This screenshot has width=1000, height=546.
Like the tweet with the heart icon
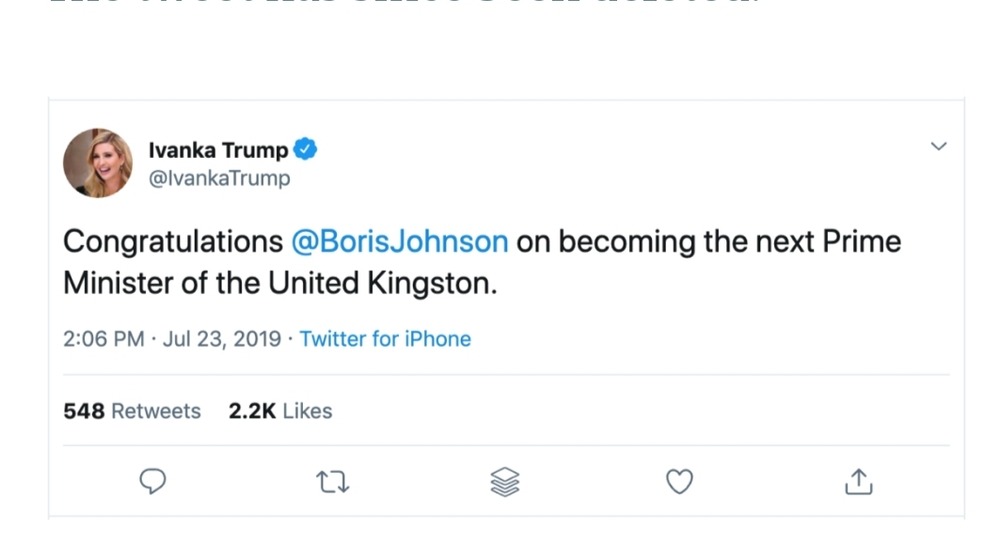coord(680,482)
